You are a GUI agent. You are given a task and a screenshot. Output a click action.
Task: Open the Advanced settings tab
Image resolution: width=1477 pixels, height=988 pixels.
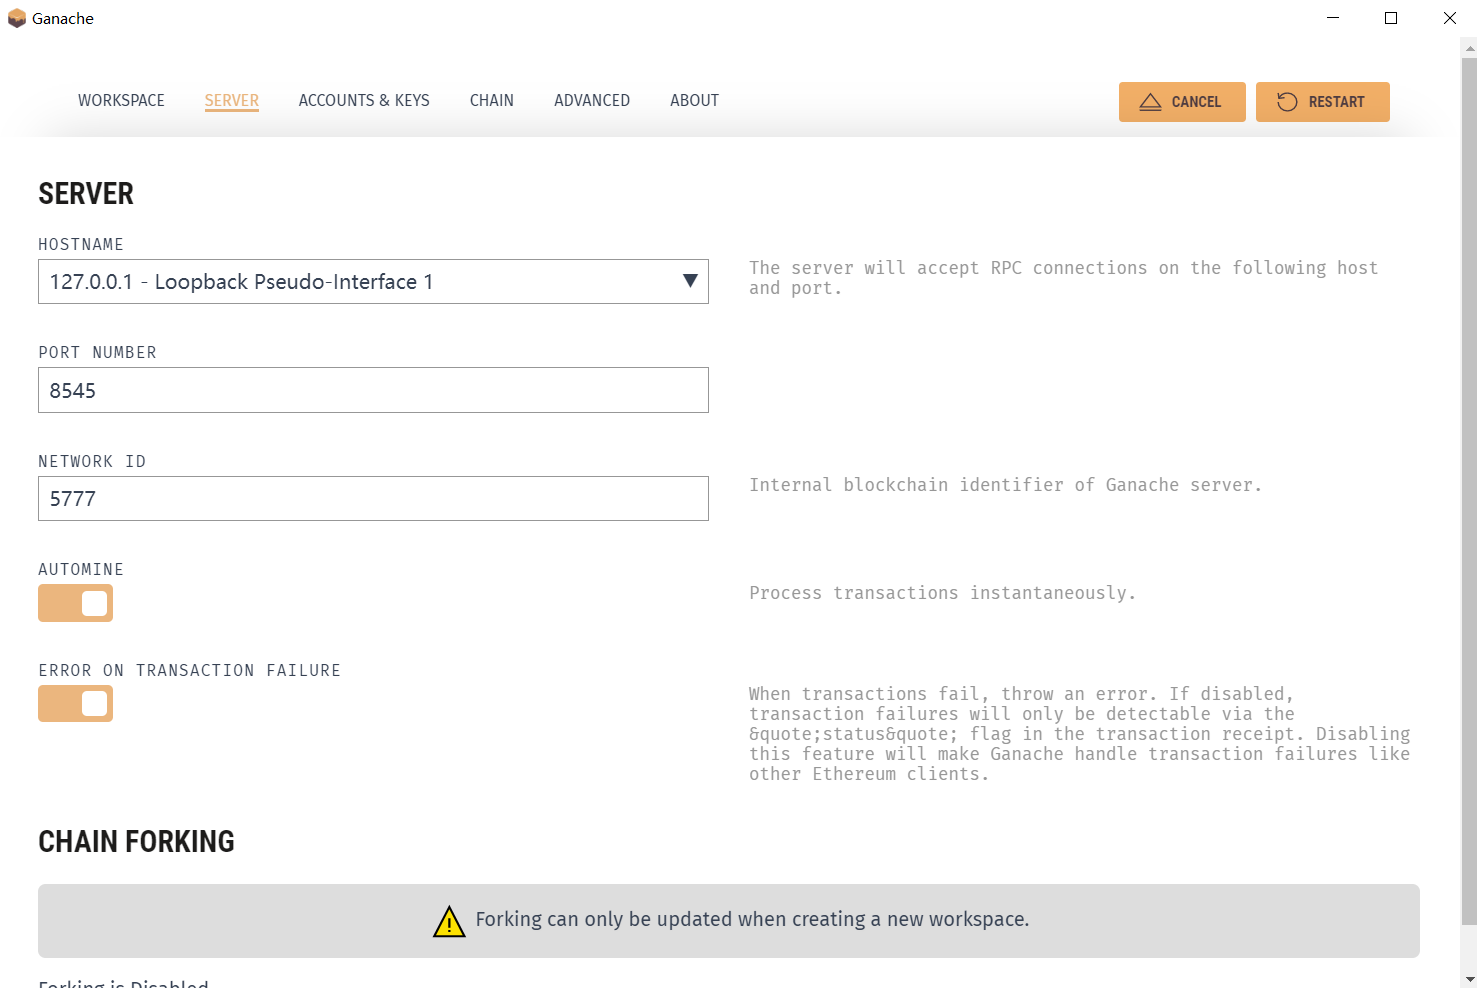592,100
